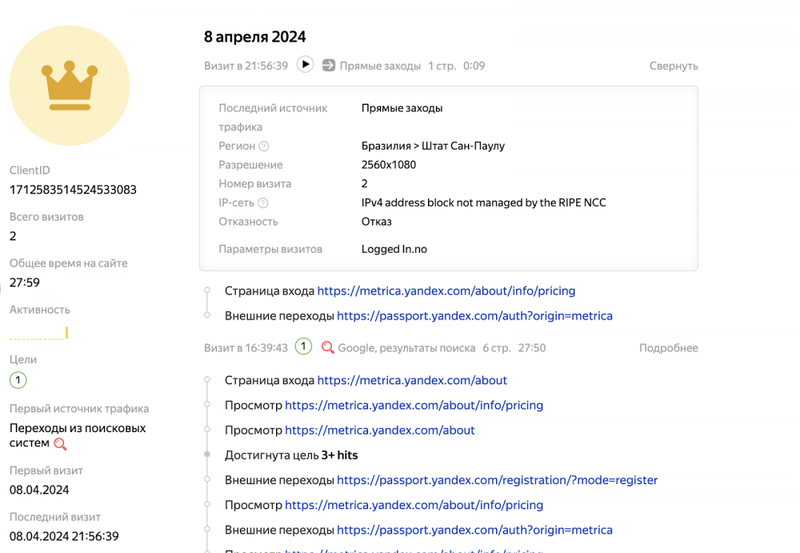Open passport auth link under first visit
Image resolution: width=800 pixels, height=553 pixels.
click(x=474, y=316)
